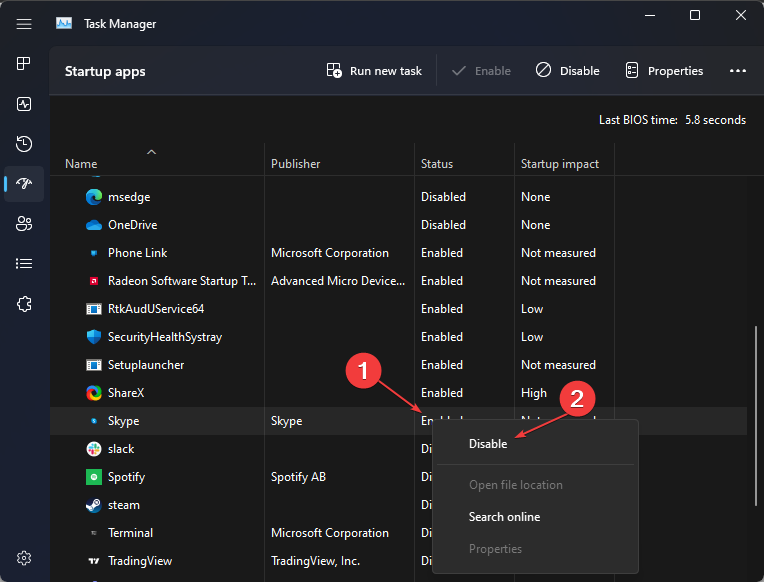
Task: Select the Skype row name
Action: [x=123, y=421]
